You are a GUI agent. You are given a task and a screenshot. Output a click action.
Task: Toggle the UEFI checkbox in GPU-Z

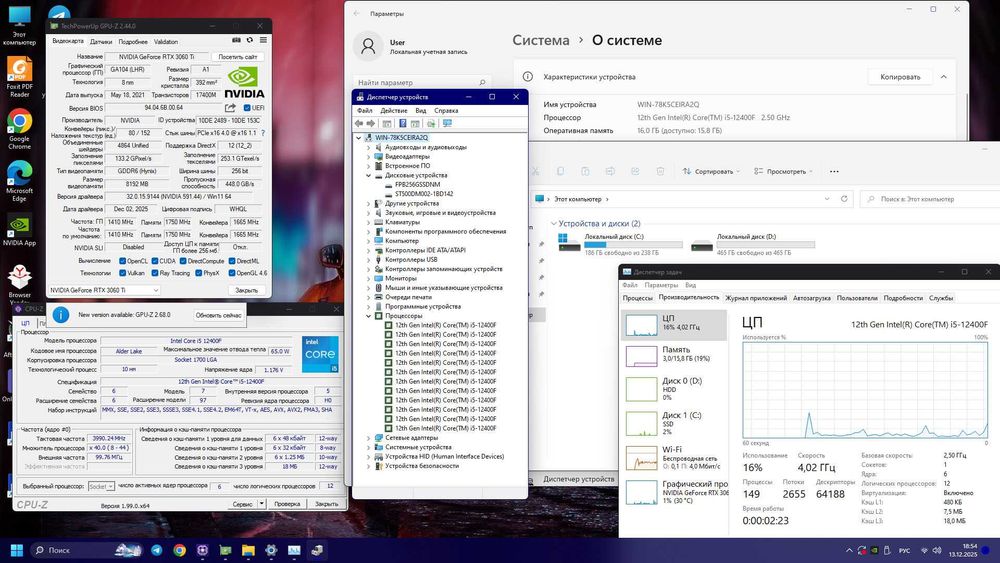246,107
